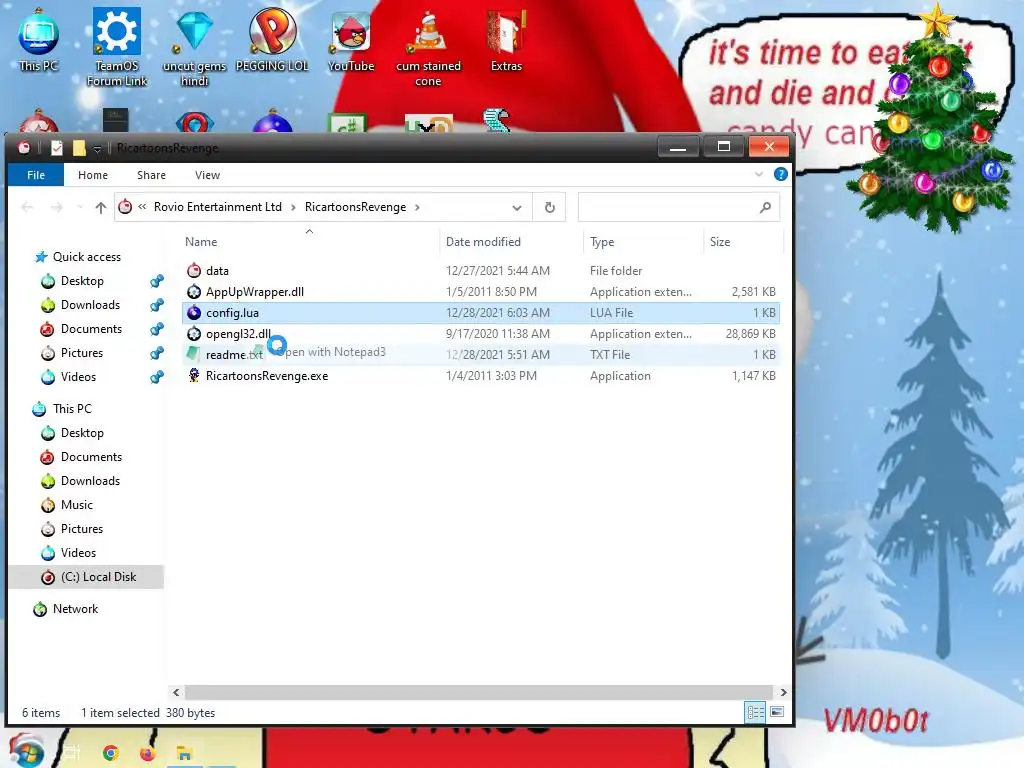Open Music under This PC

tap(76, 505)
